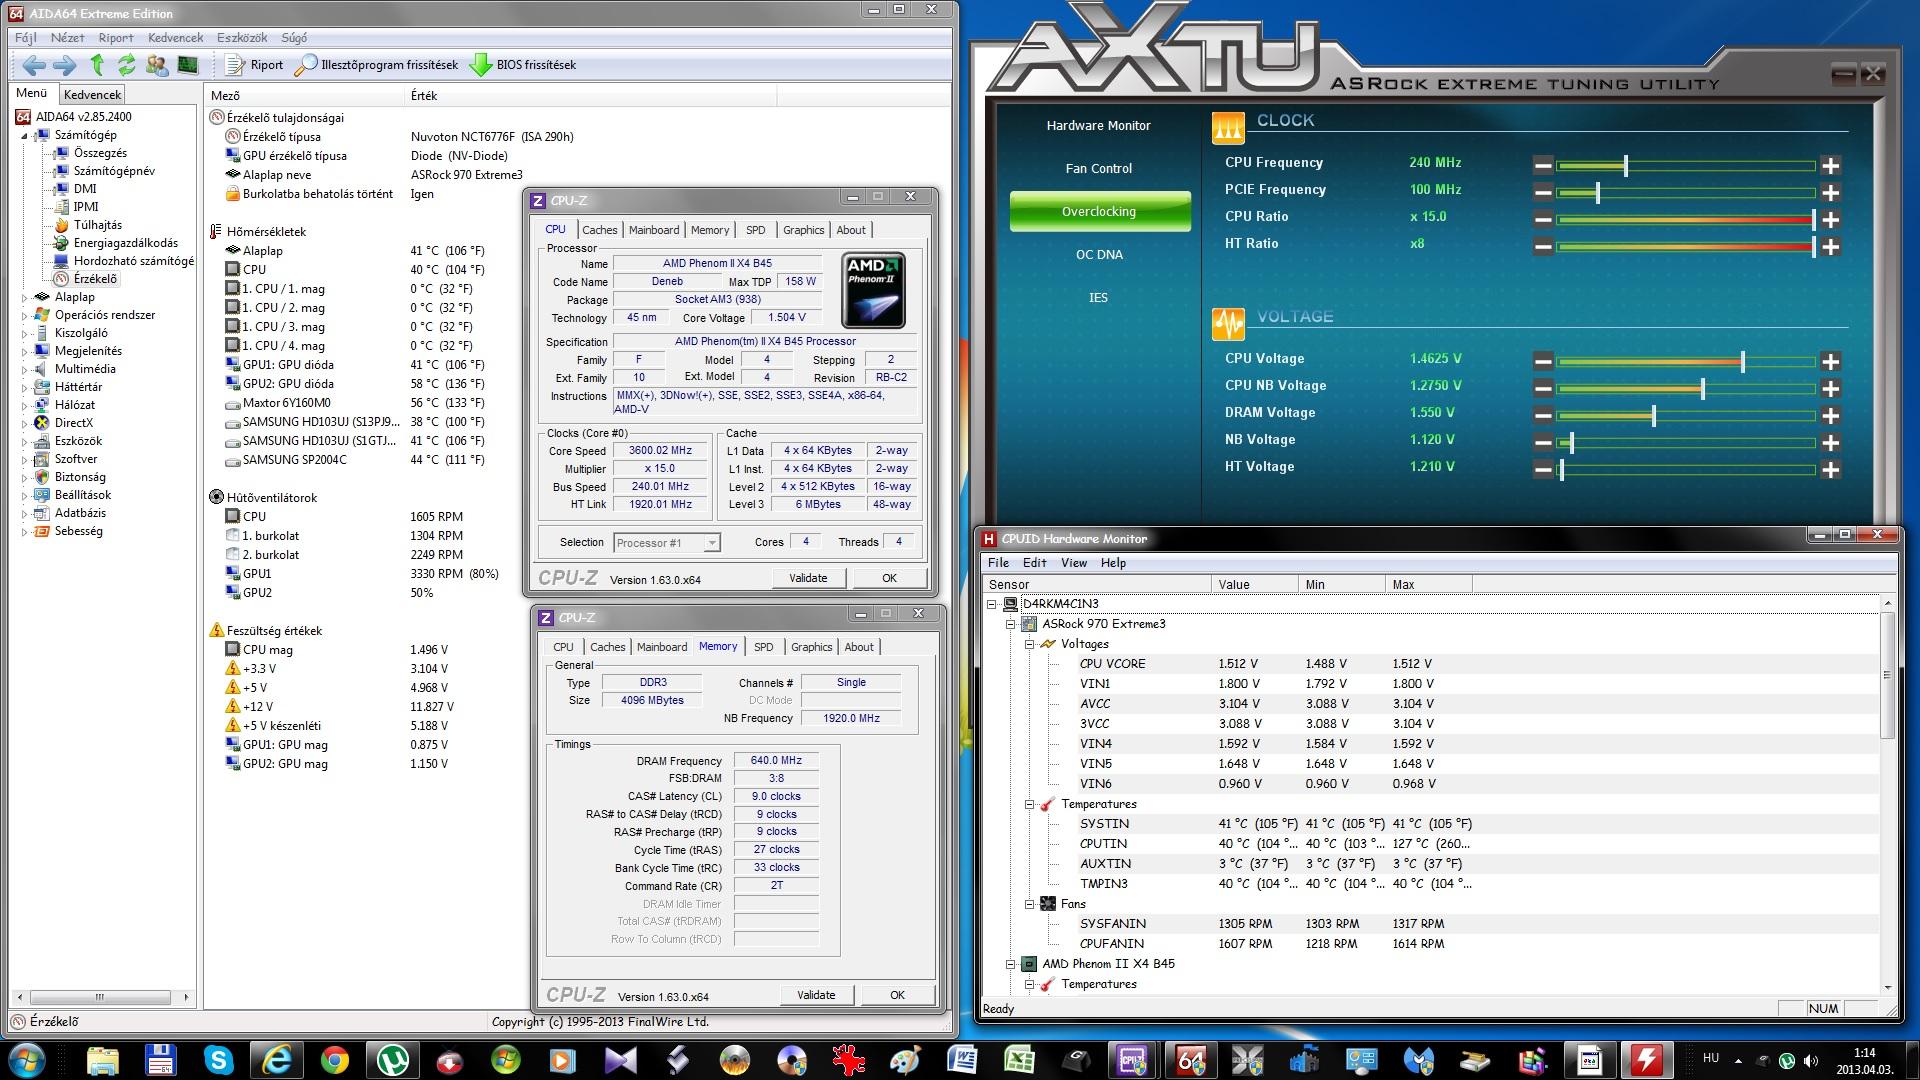1920x1080 pixels.
Task: Switch to the Kedvencek tab in AIDA64
Action: [92, 95]
